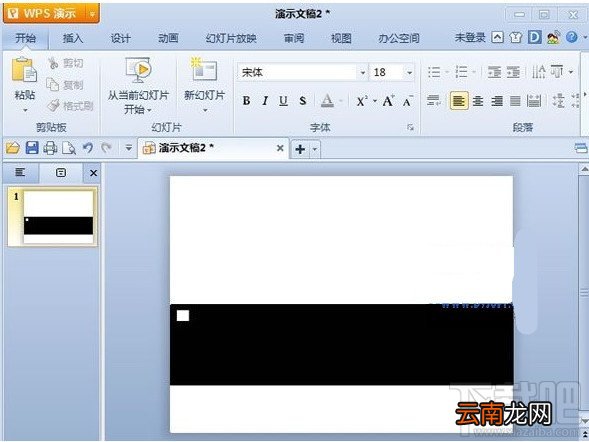
Task: Close the slide thumbnail panel
Action: click(x=93, y=173)
